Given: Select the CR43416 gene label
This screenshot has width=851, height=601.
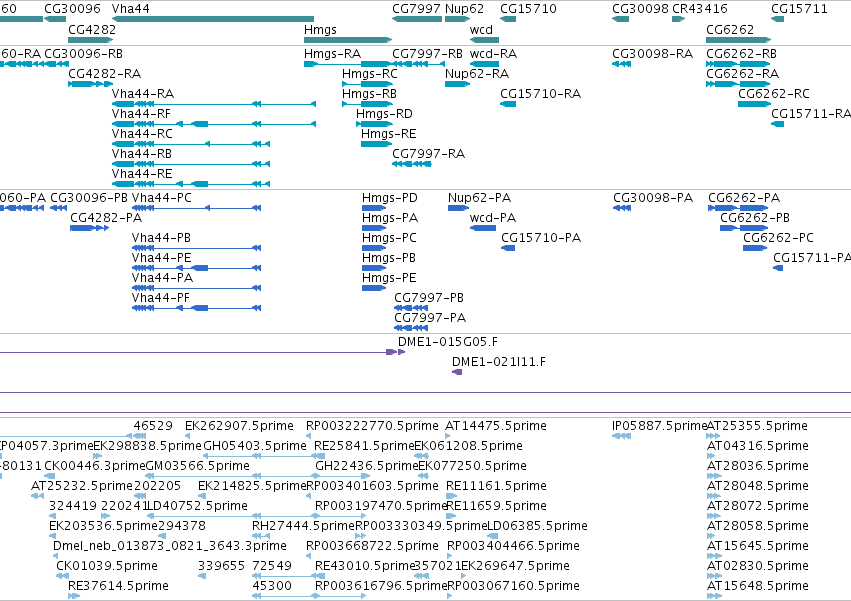Looking at the screenshot, I should [700, 9].
